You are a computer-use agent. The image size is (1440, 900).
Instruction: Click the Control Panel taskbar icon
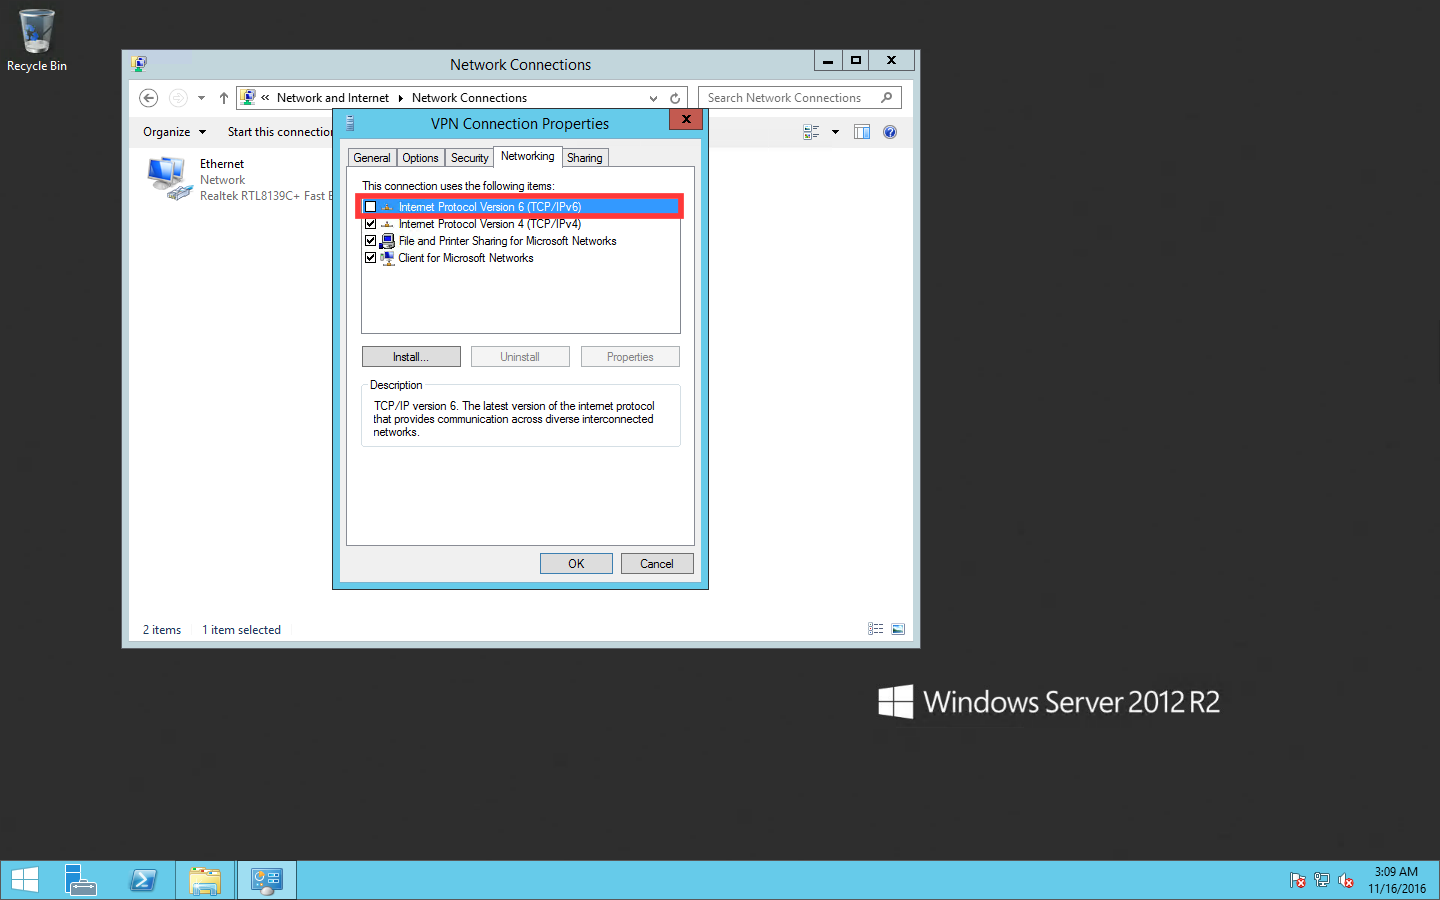(x=267, y=880)
